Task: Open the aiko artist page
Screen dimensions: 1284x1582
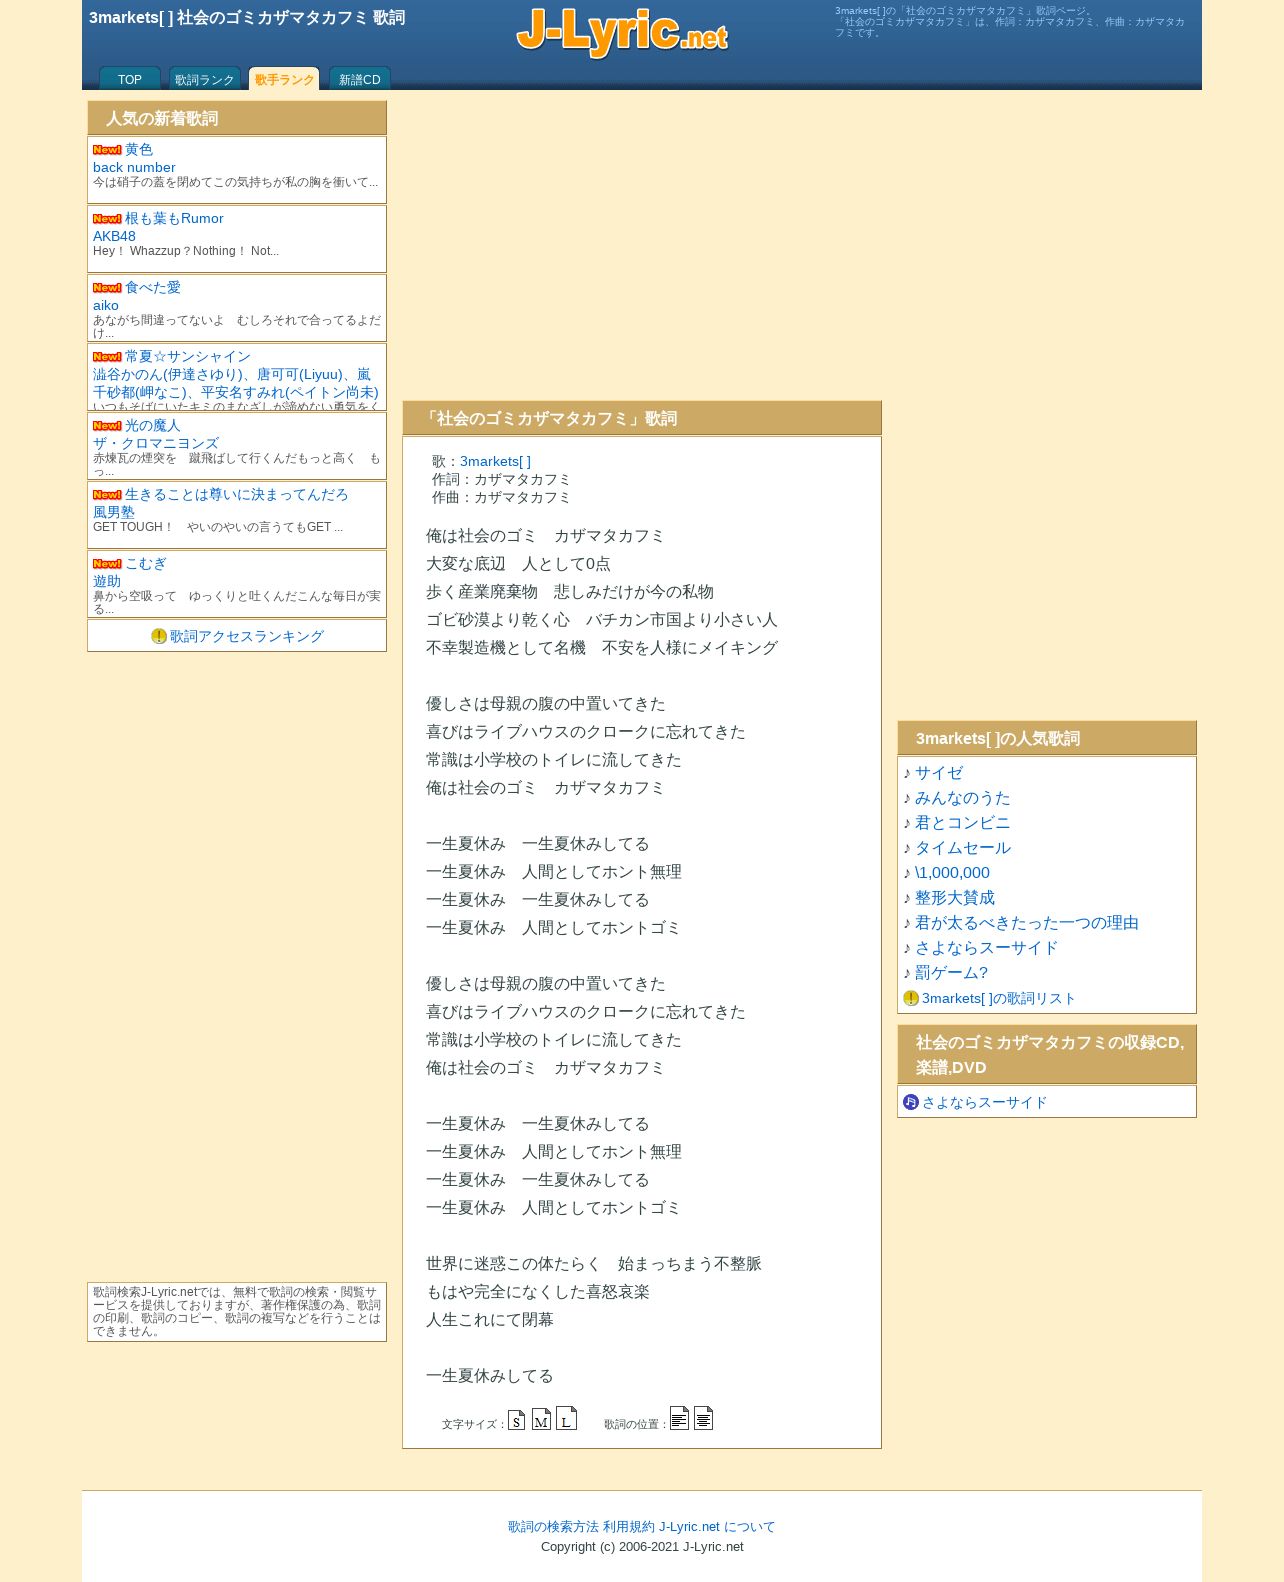Action: tap(106, 305)
